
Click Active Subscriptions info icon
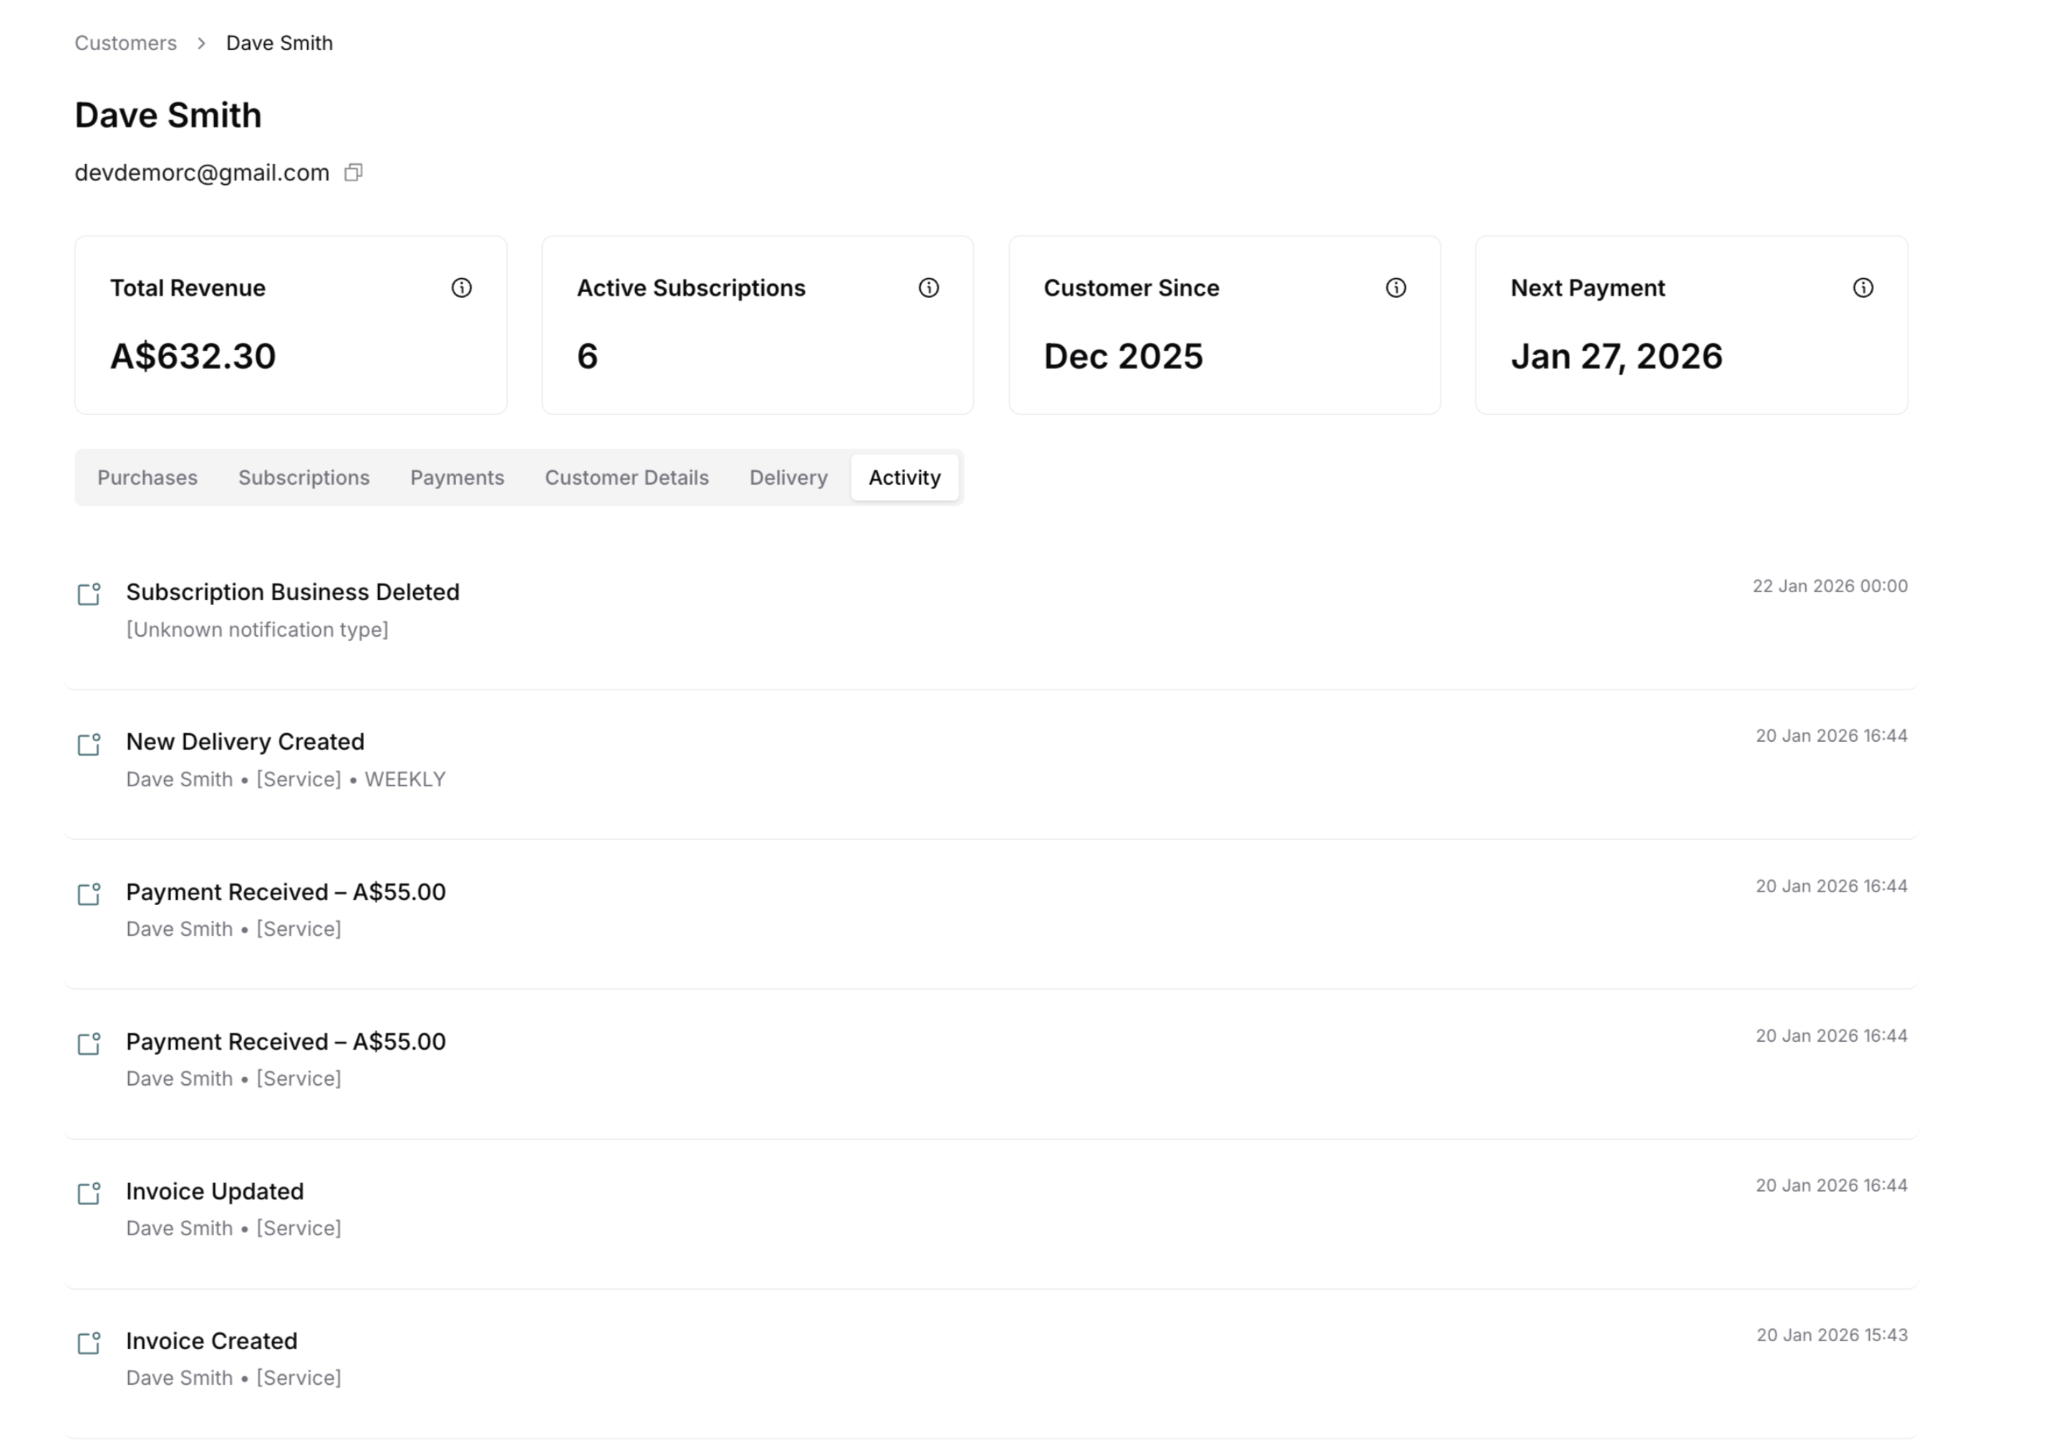[928, 288]
